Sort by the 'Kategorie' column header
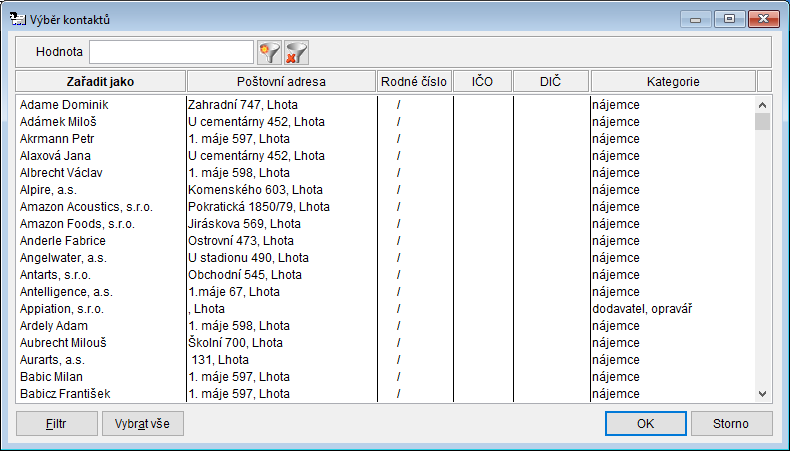 [x=673, y=81]
